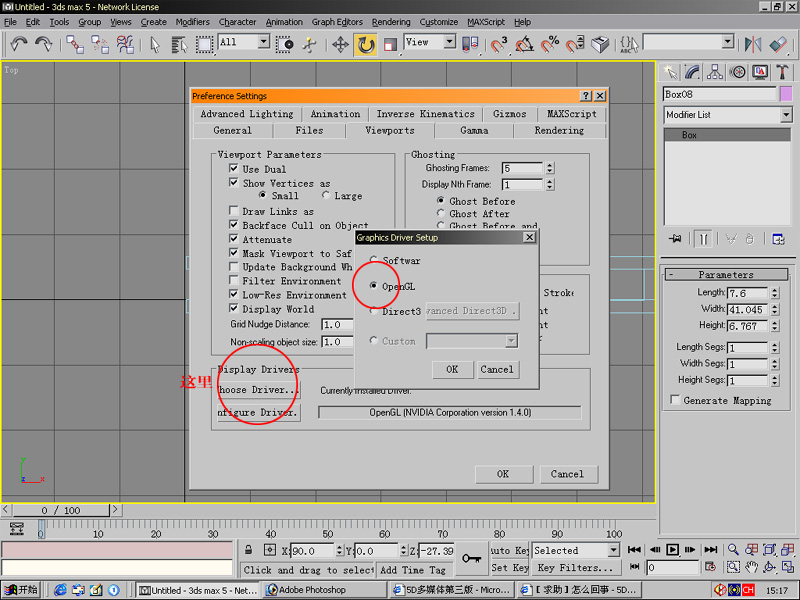Activate the Select and Scale tool
Screen dimensions: 800x600
390,45
